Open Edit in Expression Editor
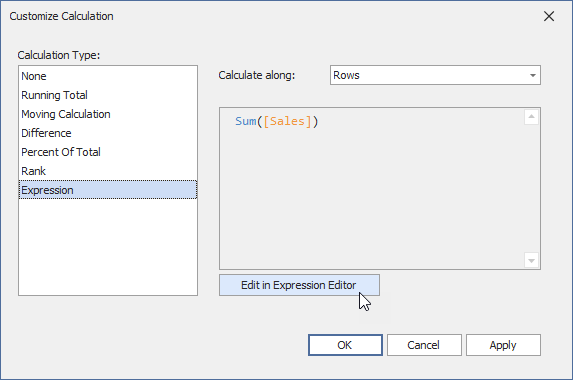Image resolution: width=573 pixels, height=380 pixels. coord(299,285)
